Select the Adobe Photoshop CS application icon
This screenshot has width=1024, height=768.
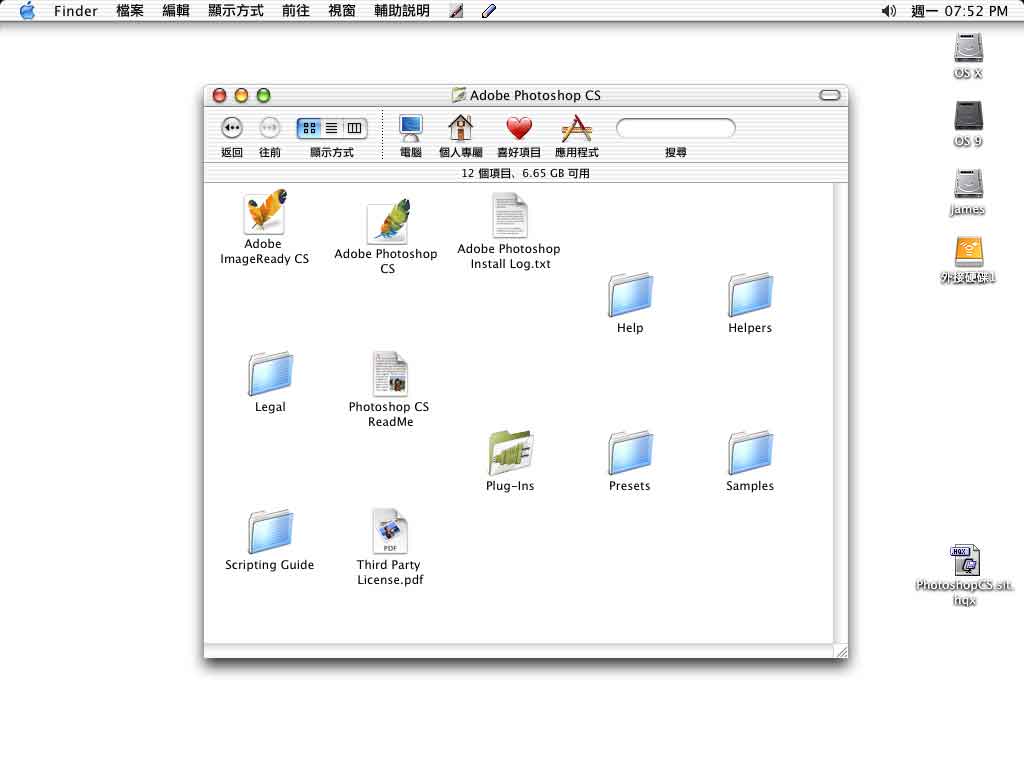coord(388,221)
